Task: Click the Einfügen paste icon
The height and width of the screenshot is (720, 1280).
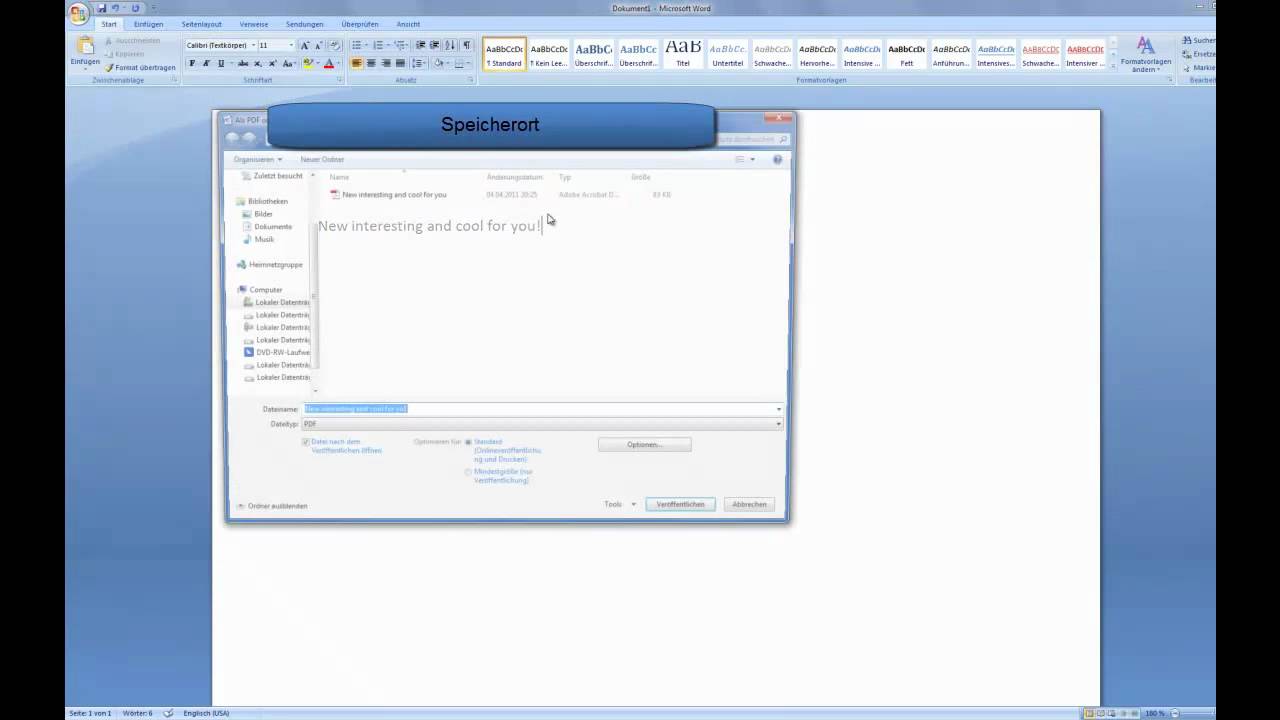Action: [85, 46]
